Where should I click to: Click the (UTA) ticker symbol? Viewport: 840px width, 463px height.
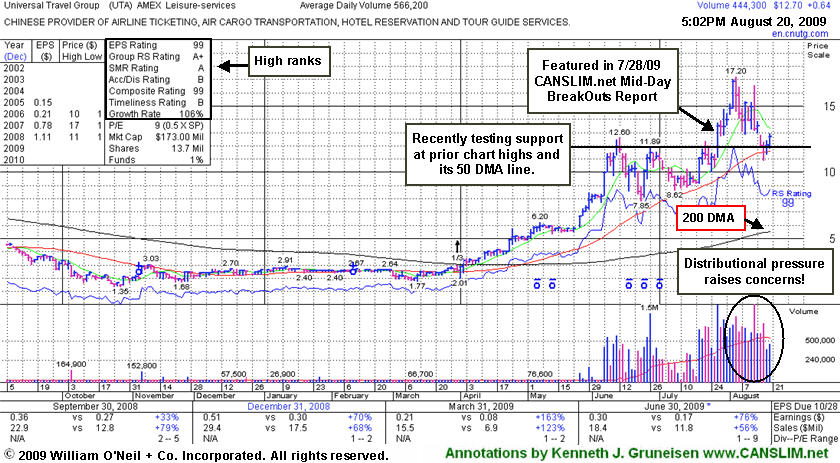[x=123, y=5]
